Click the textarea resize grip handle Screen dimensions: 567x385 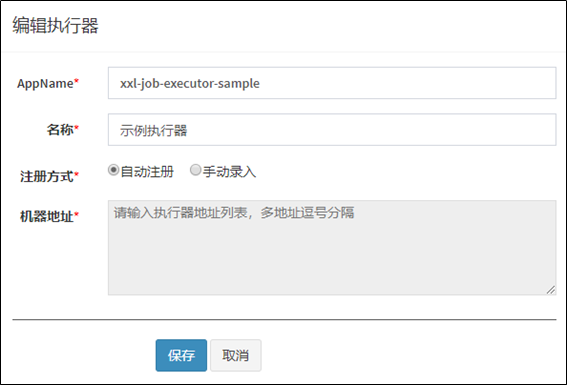(x=551, y=290)
